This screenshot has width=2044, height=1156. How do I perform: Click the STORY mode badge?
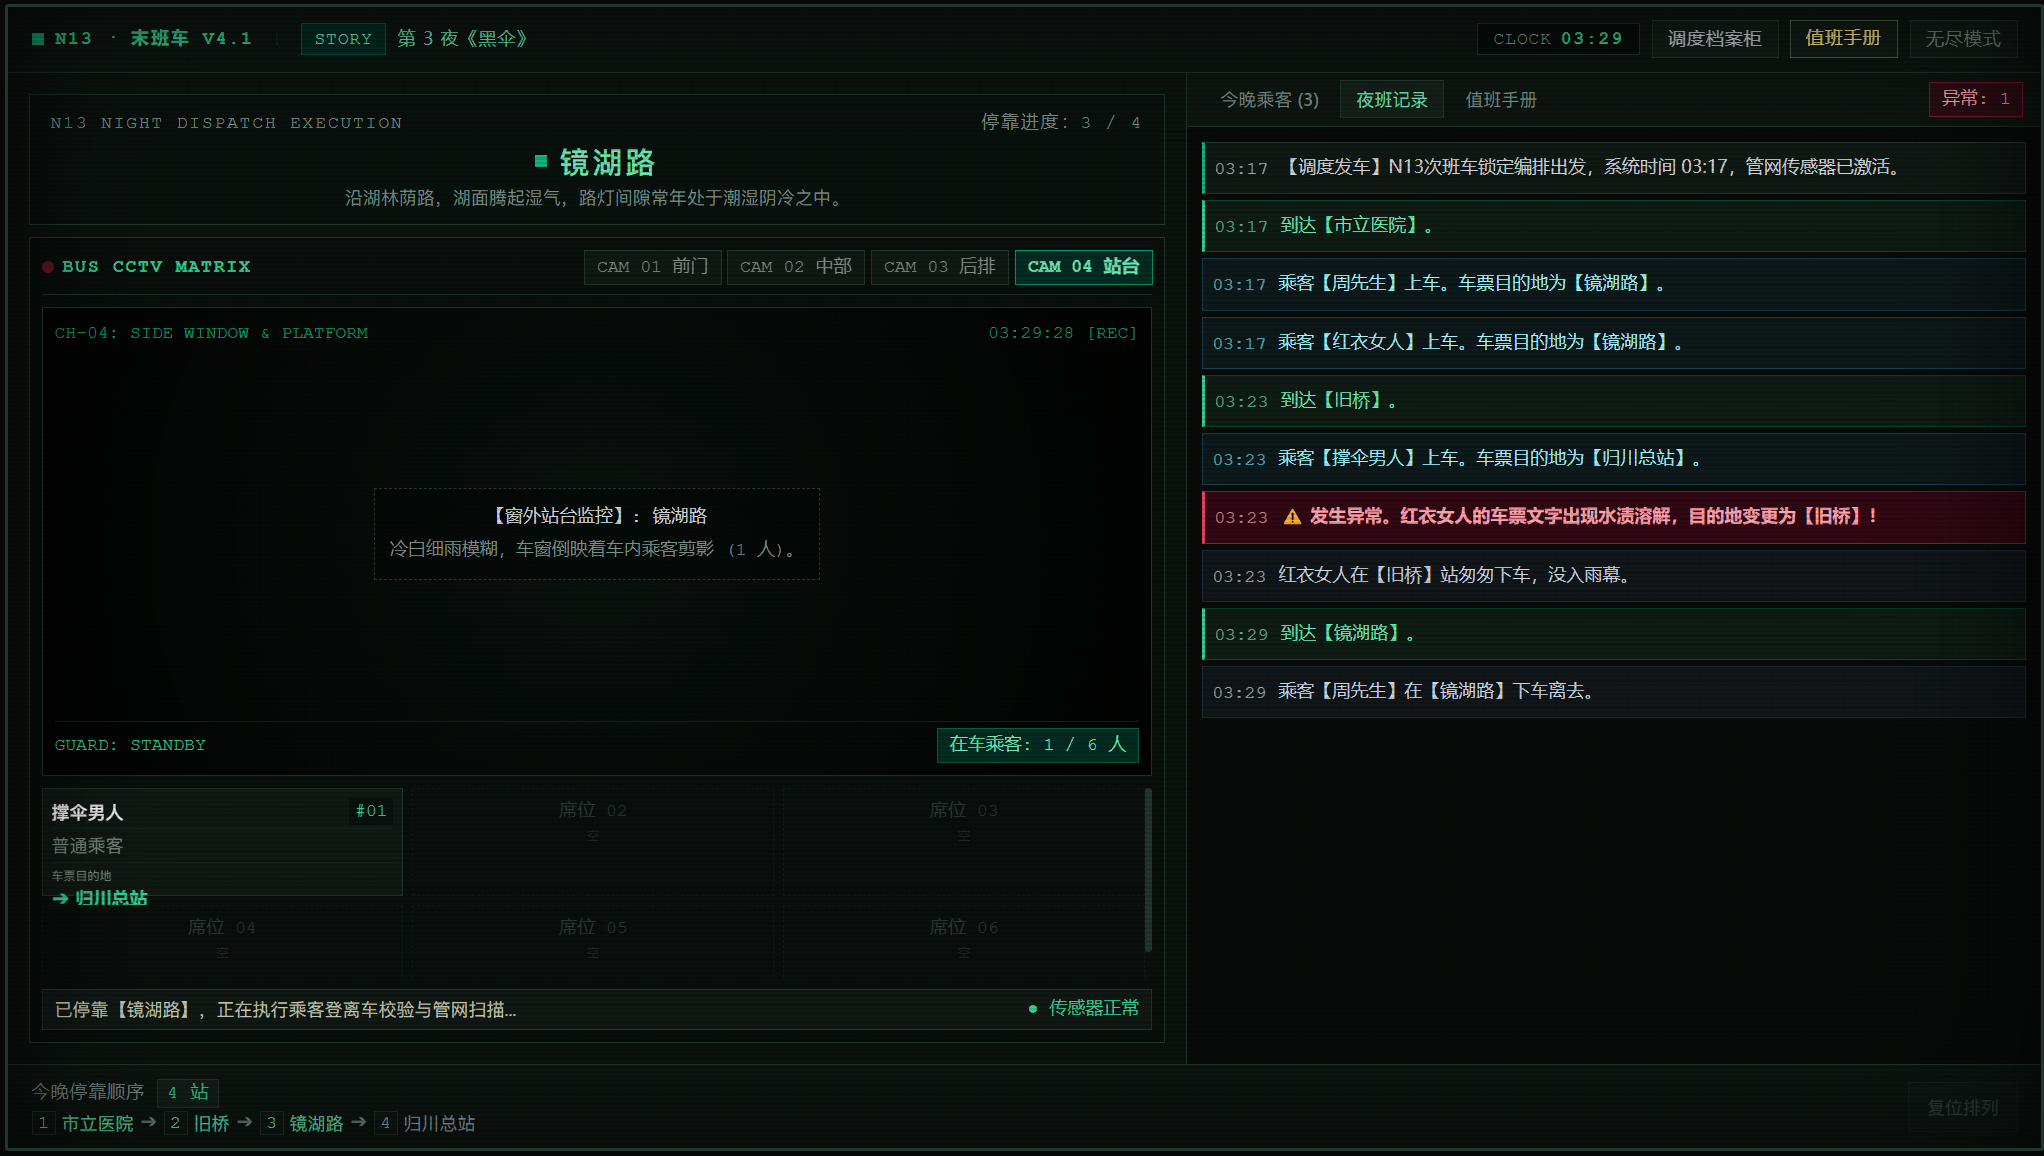click(343, 39)
